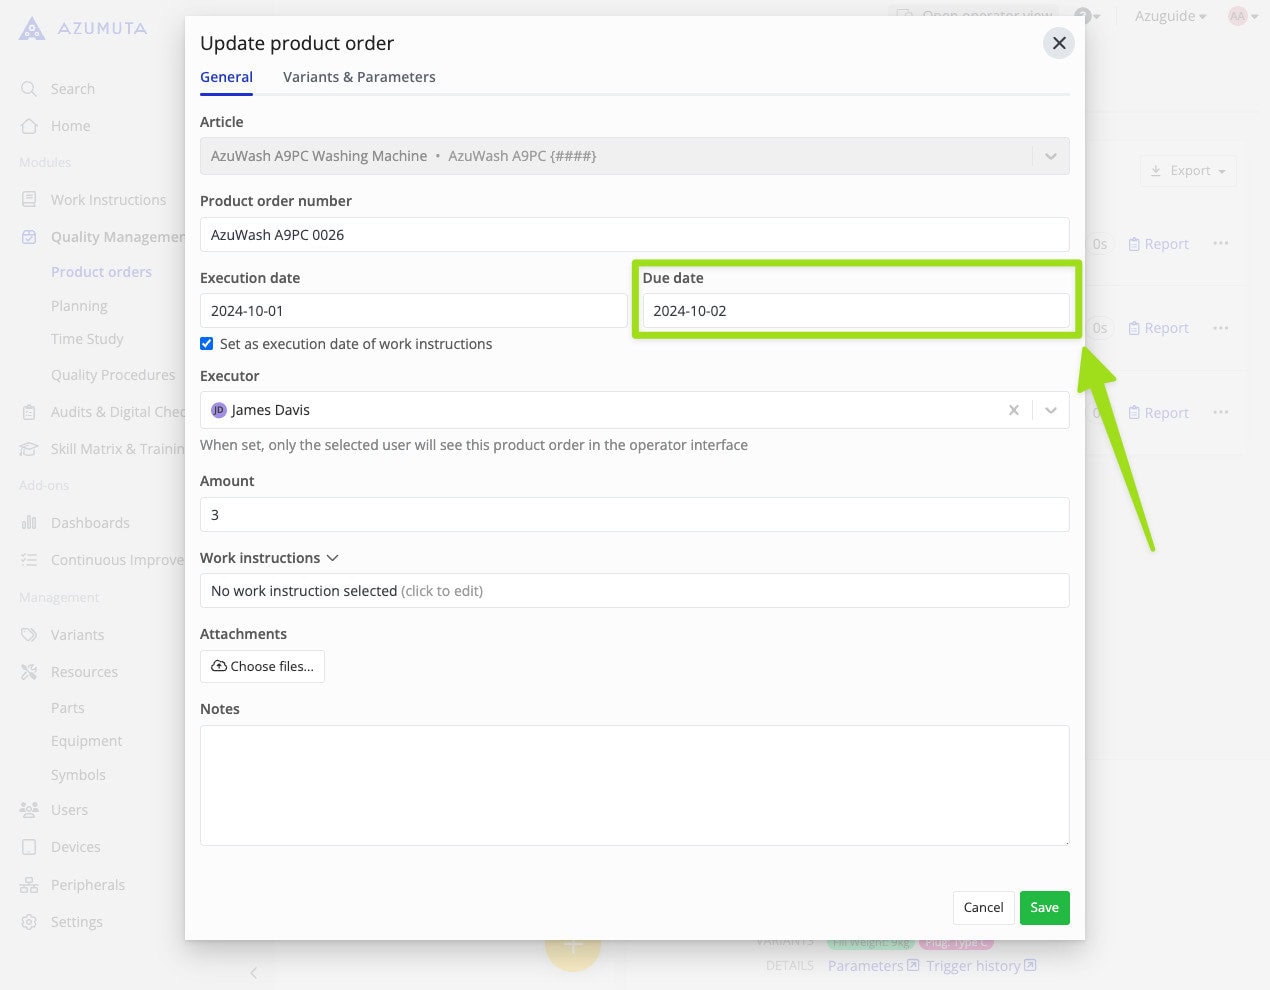Save the product order changes

[x=1044, y=907]
